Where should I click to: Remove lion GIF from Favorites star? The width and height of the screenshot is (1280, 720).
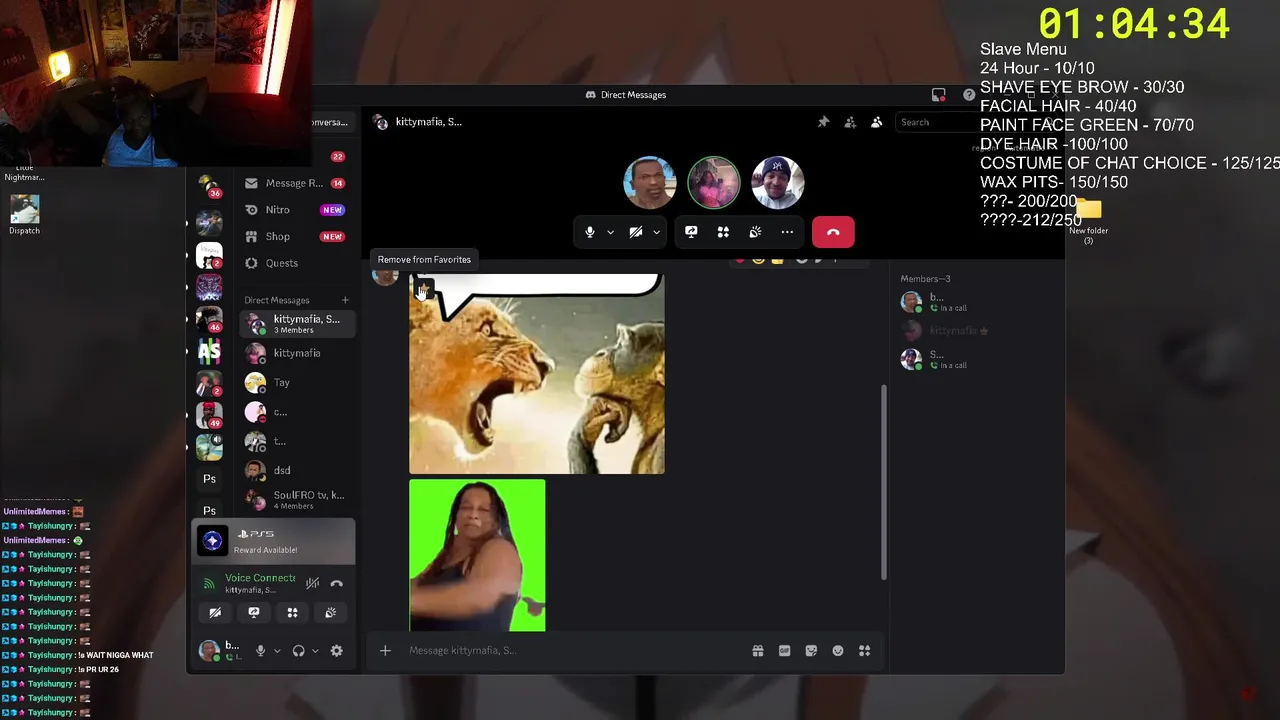point(423,289)
